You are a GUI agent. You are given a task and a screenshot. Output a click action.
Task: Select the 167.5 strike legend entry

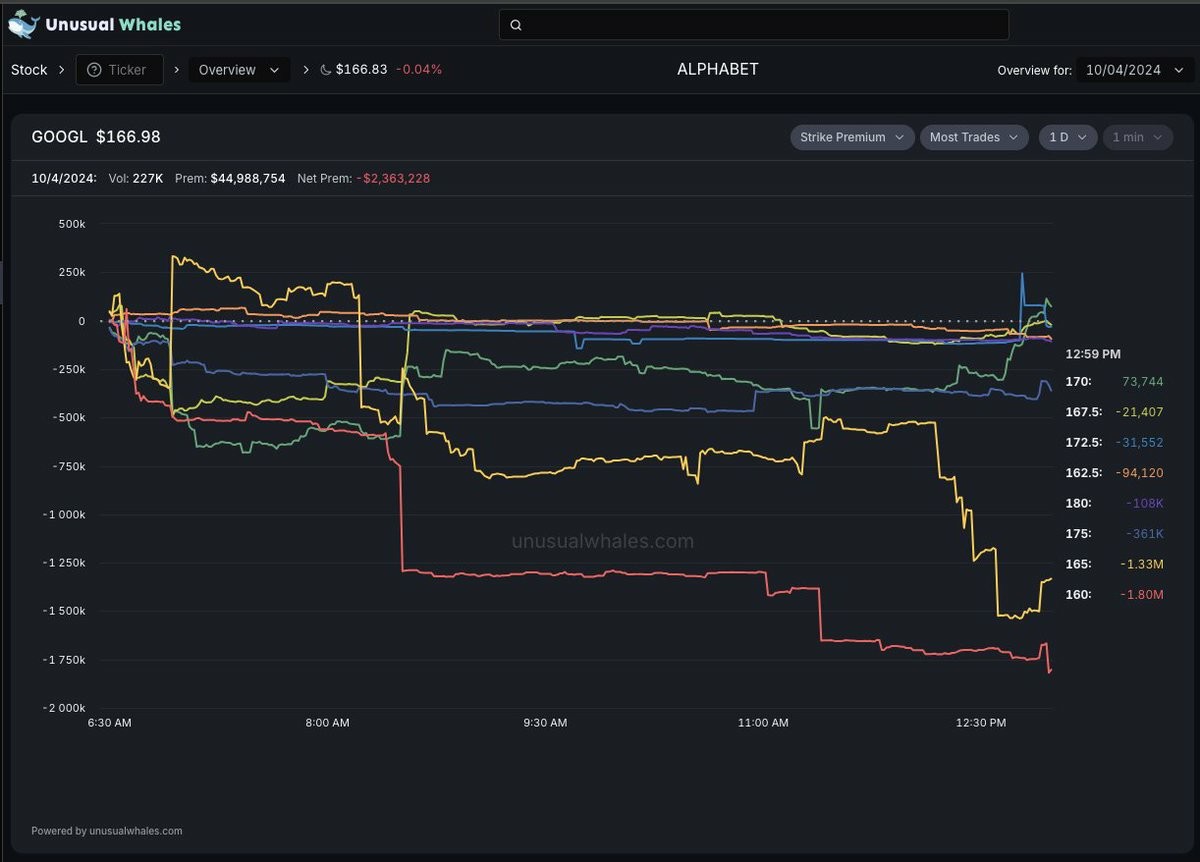click(x=1115, y=412)
